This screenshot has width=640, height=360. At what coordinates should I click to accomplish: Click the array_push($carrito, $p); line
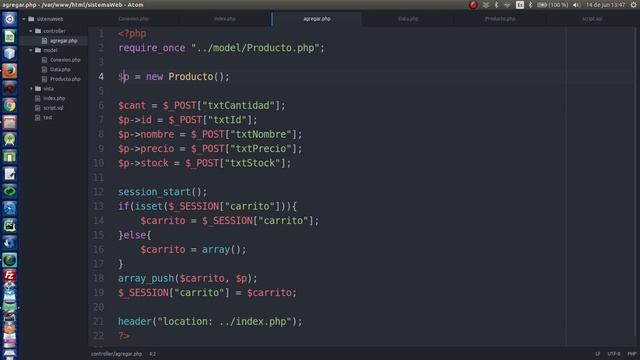tap(188, 278)
